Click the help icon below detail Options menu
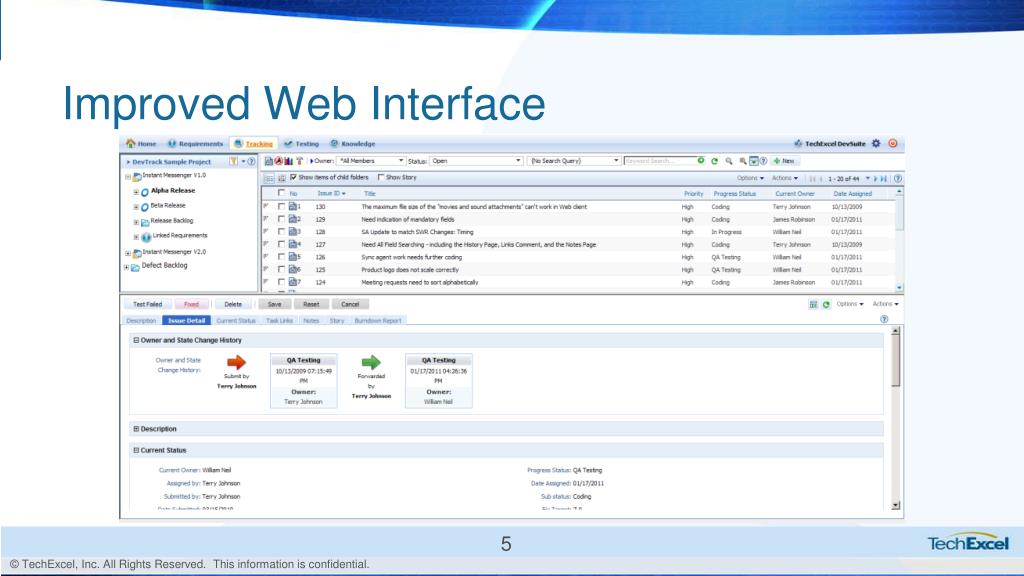 pos(884,319)
